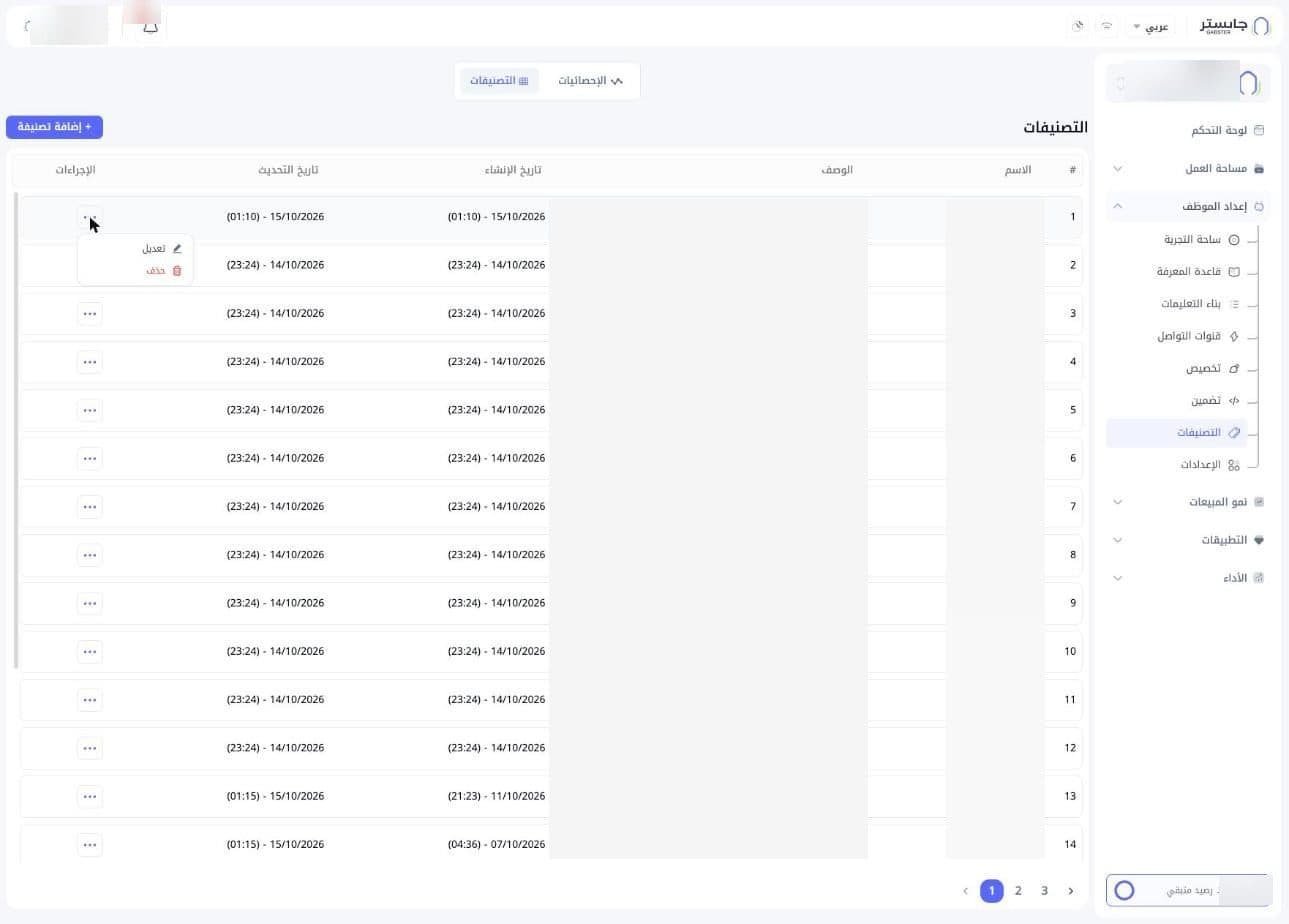Screen dimensions: 1289x924
Task: Select the Categories (التصنيفات) tab at the top
Action: pos(499,81)
